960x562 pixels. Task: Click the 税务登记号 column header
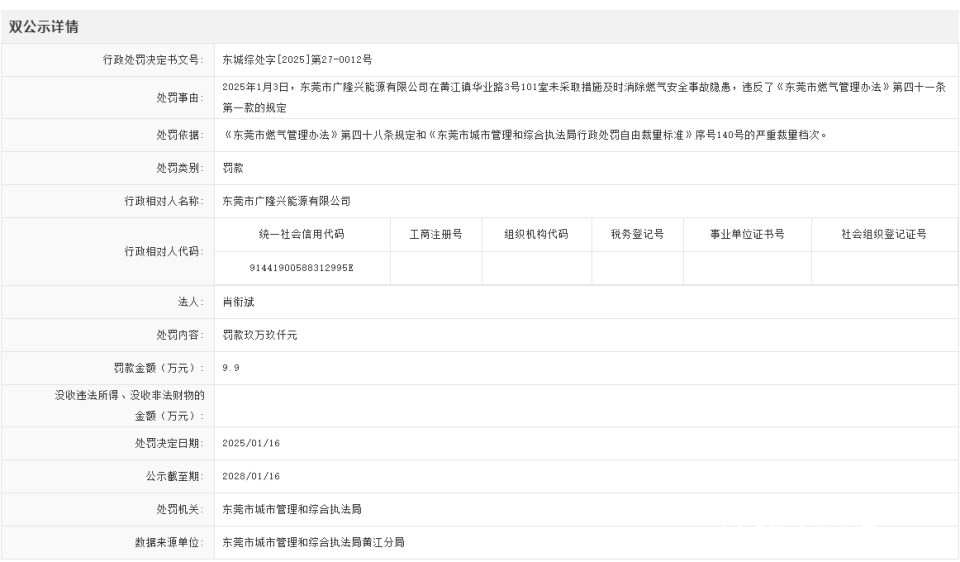coord(637,234)
